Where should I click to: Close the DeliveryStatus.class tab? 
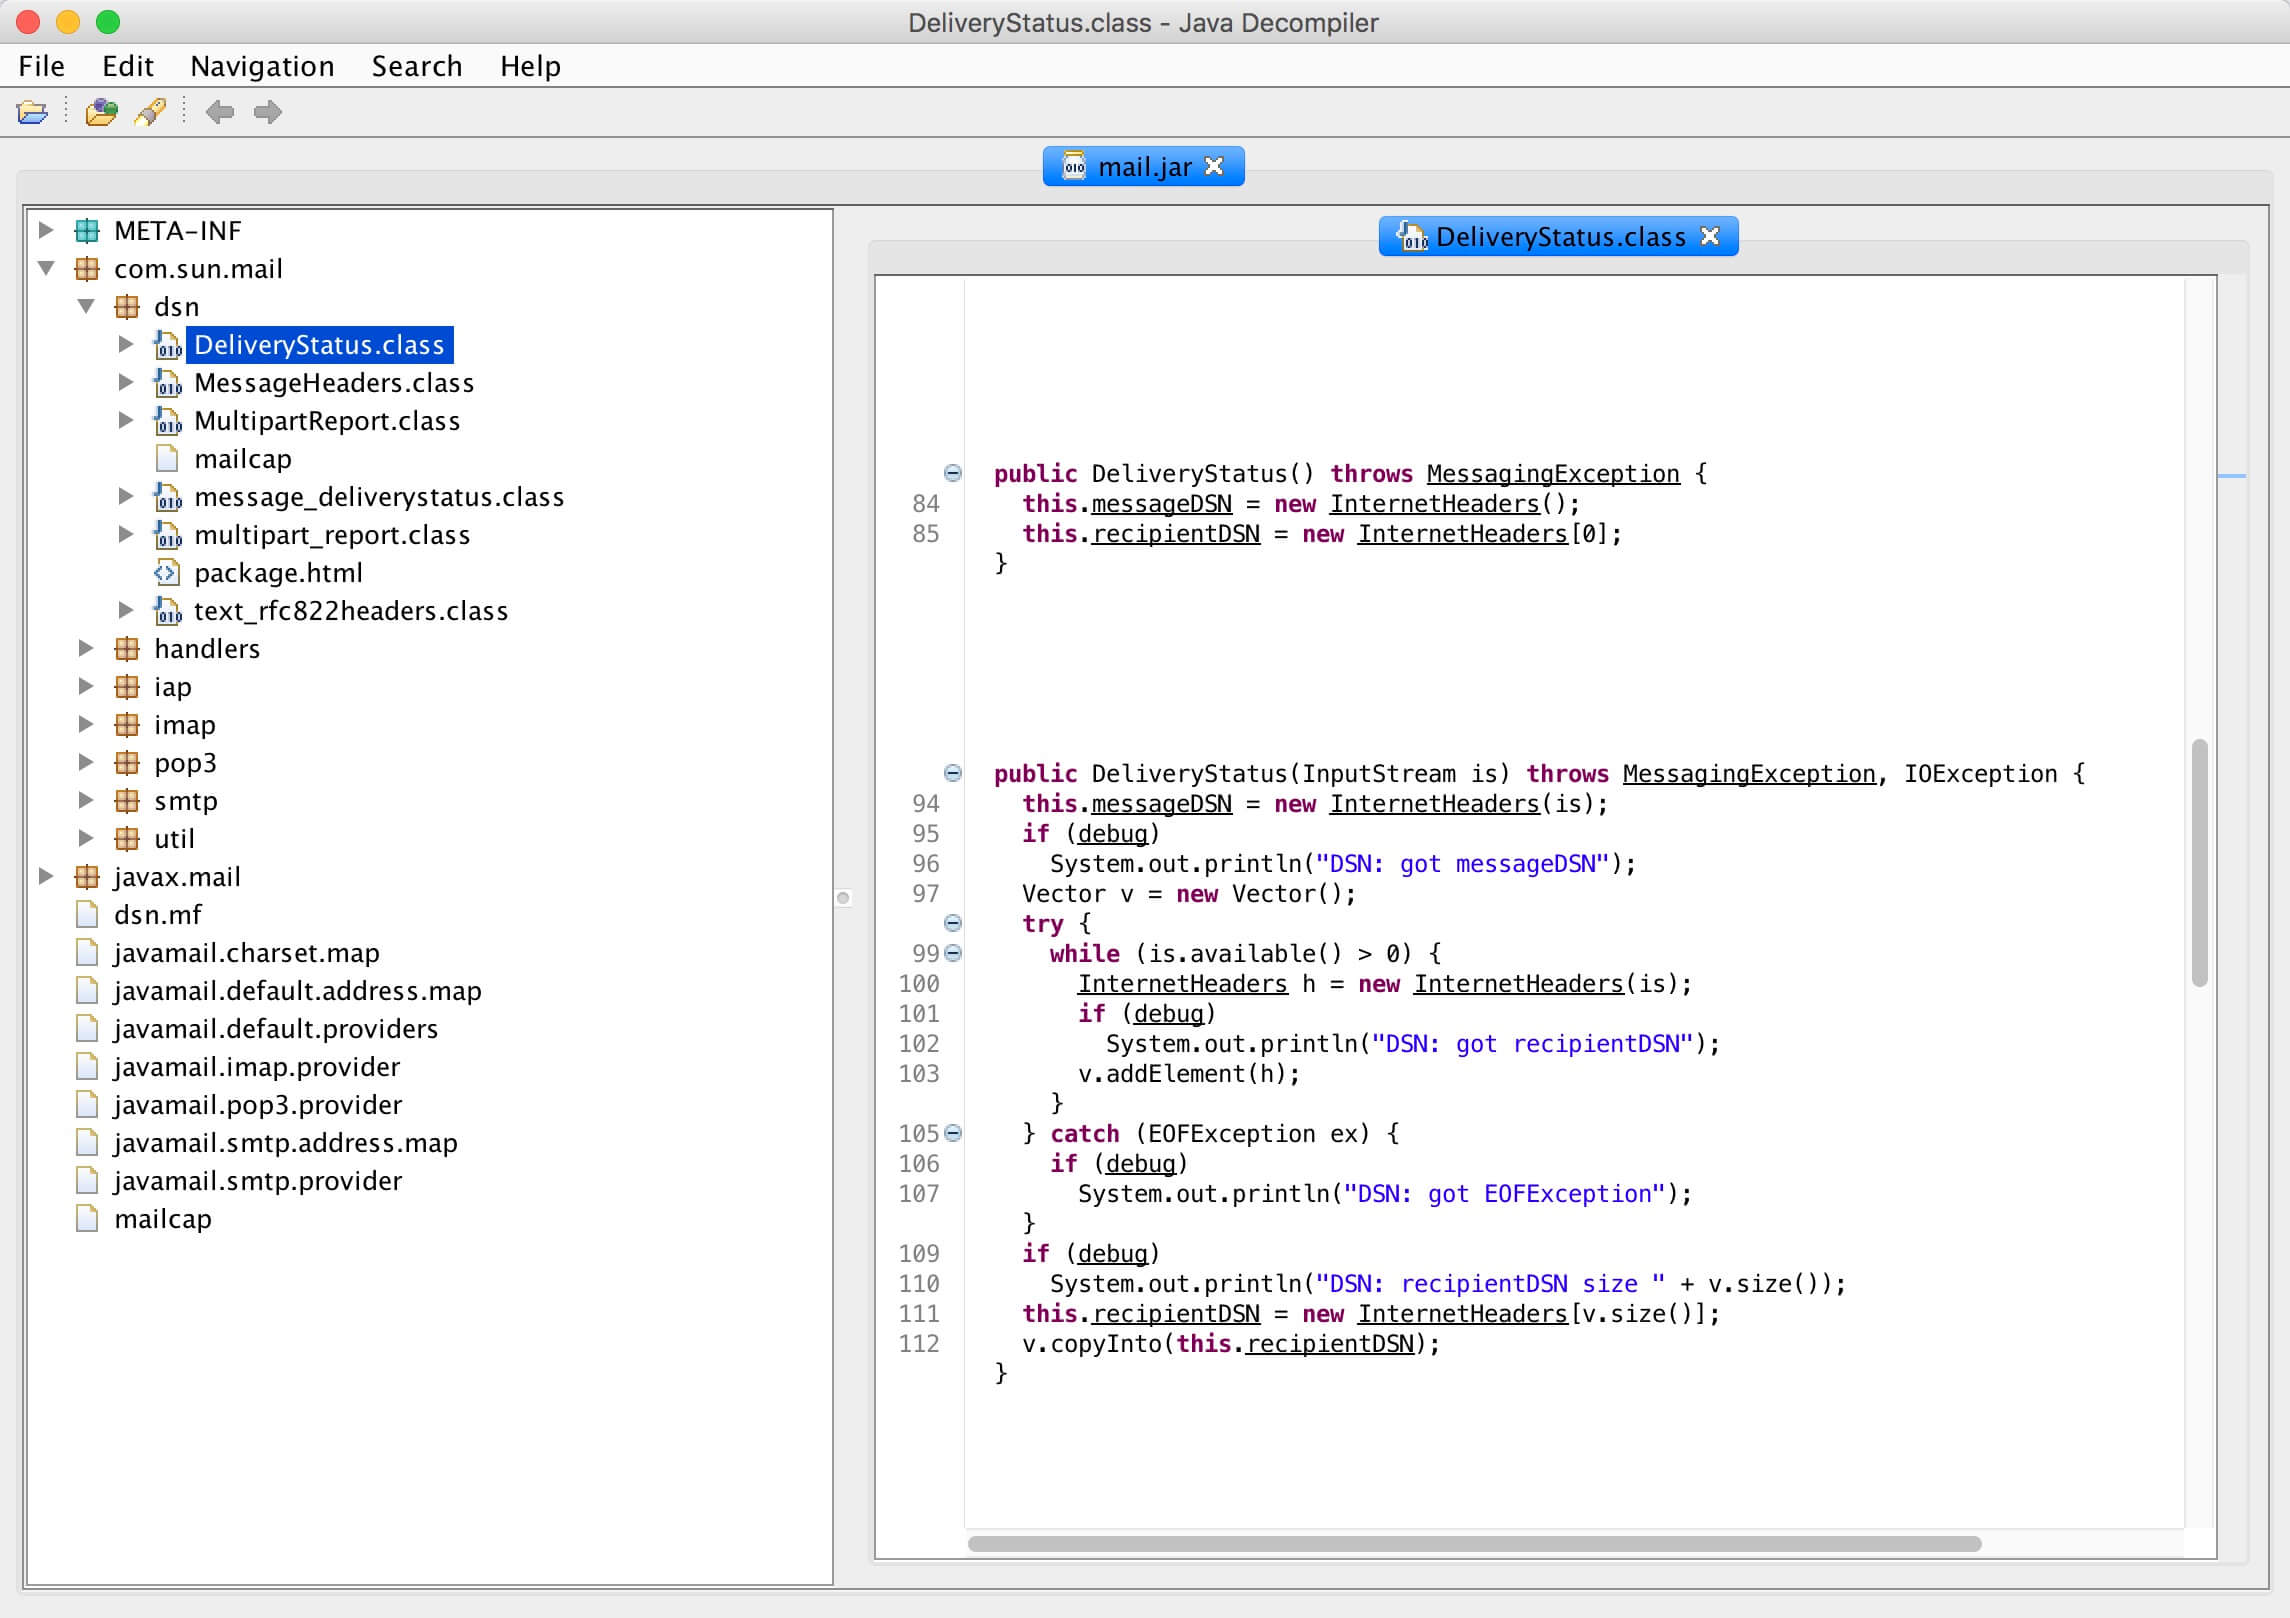click(x=1710, y=236)
